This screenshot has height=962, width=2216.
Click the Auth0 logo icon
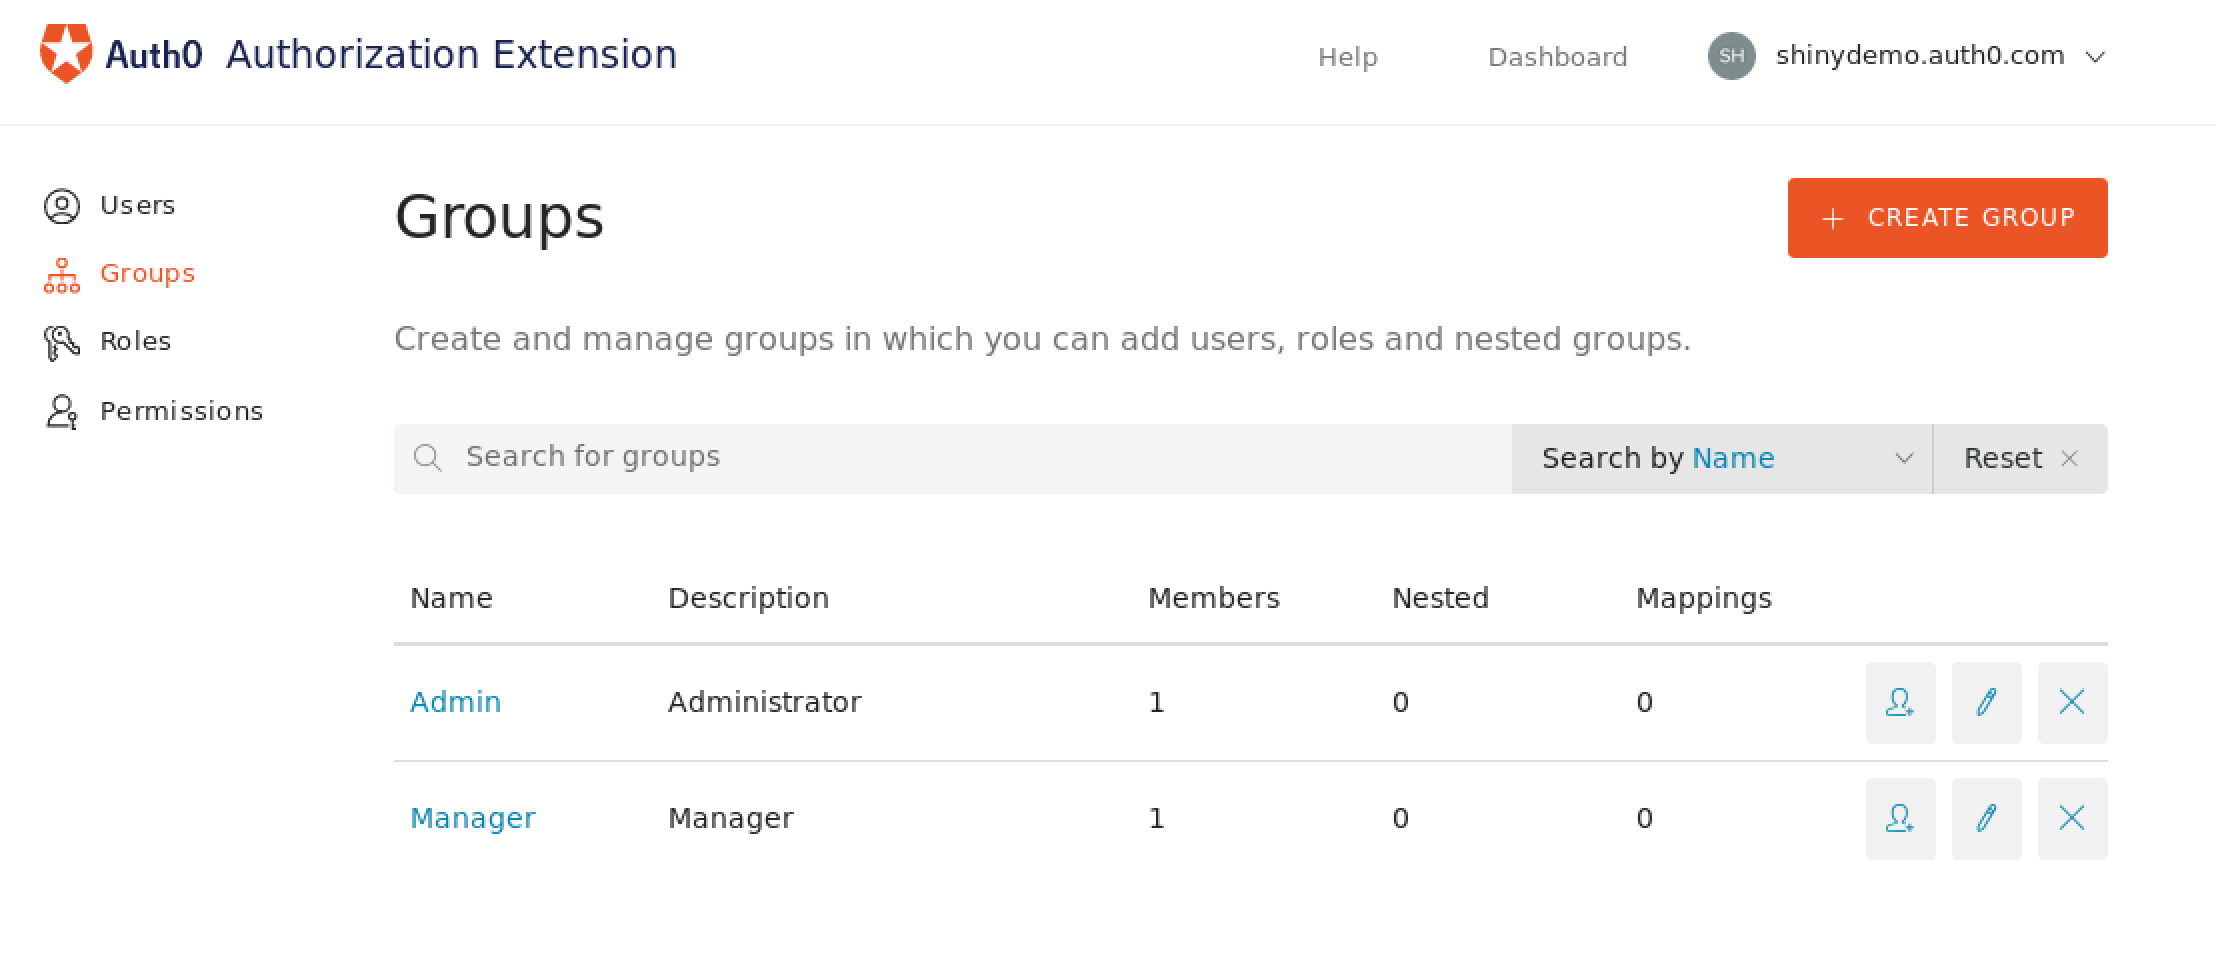coord(66,54)
